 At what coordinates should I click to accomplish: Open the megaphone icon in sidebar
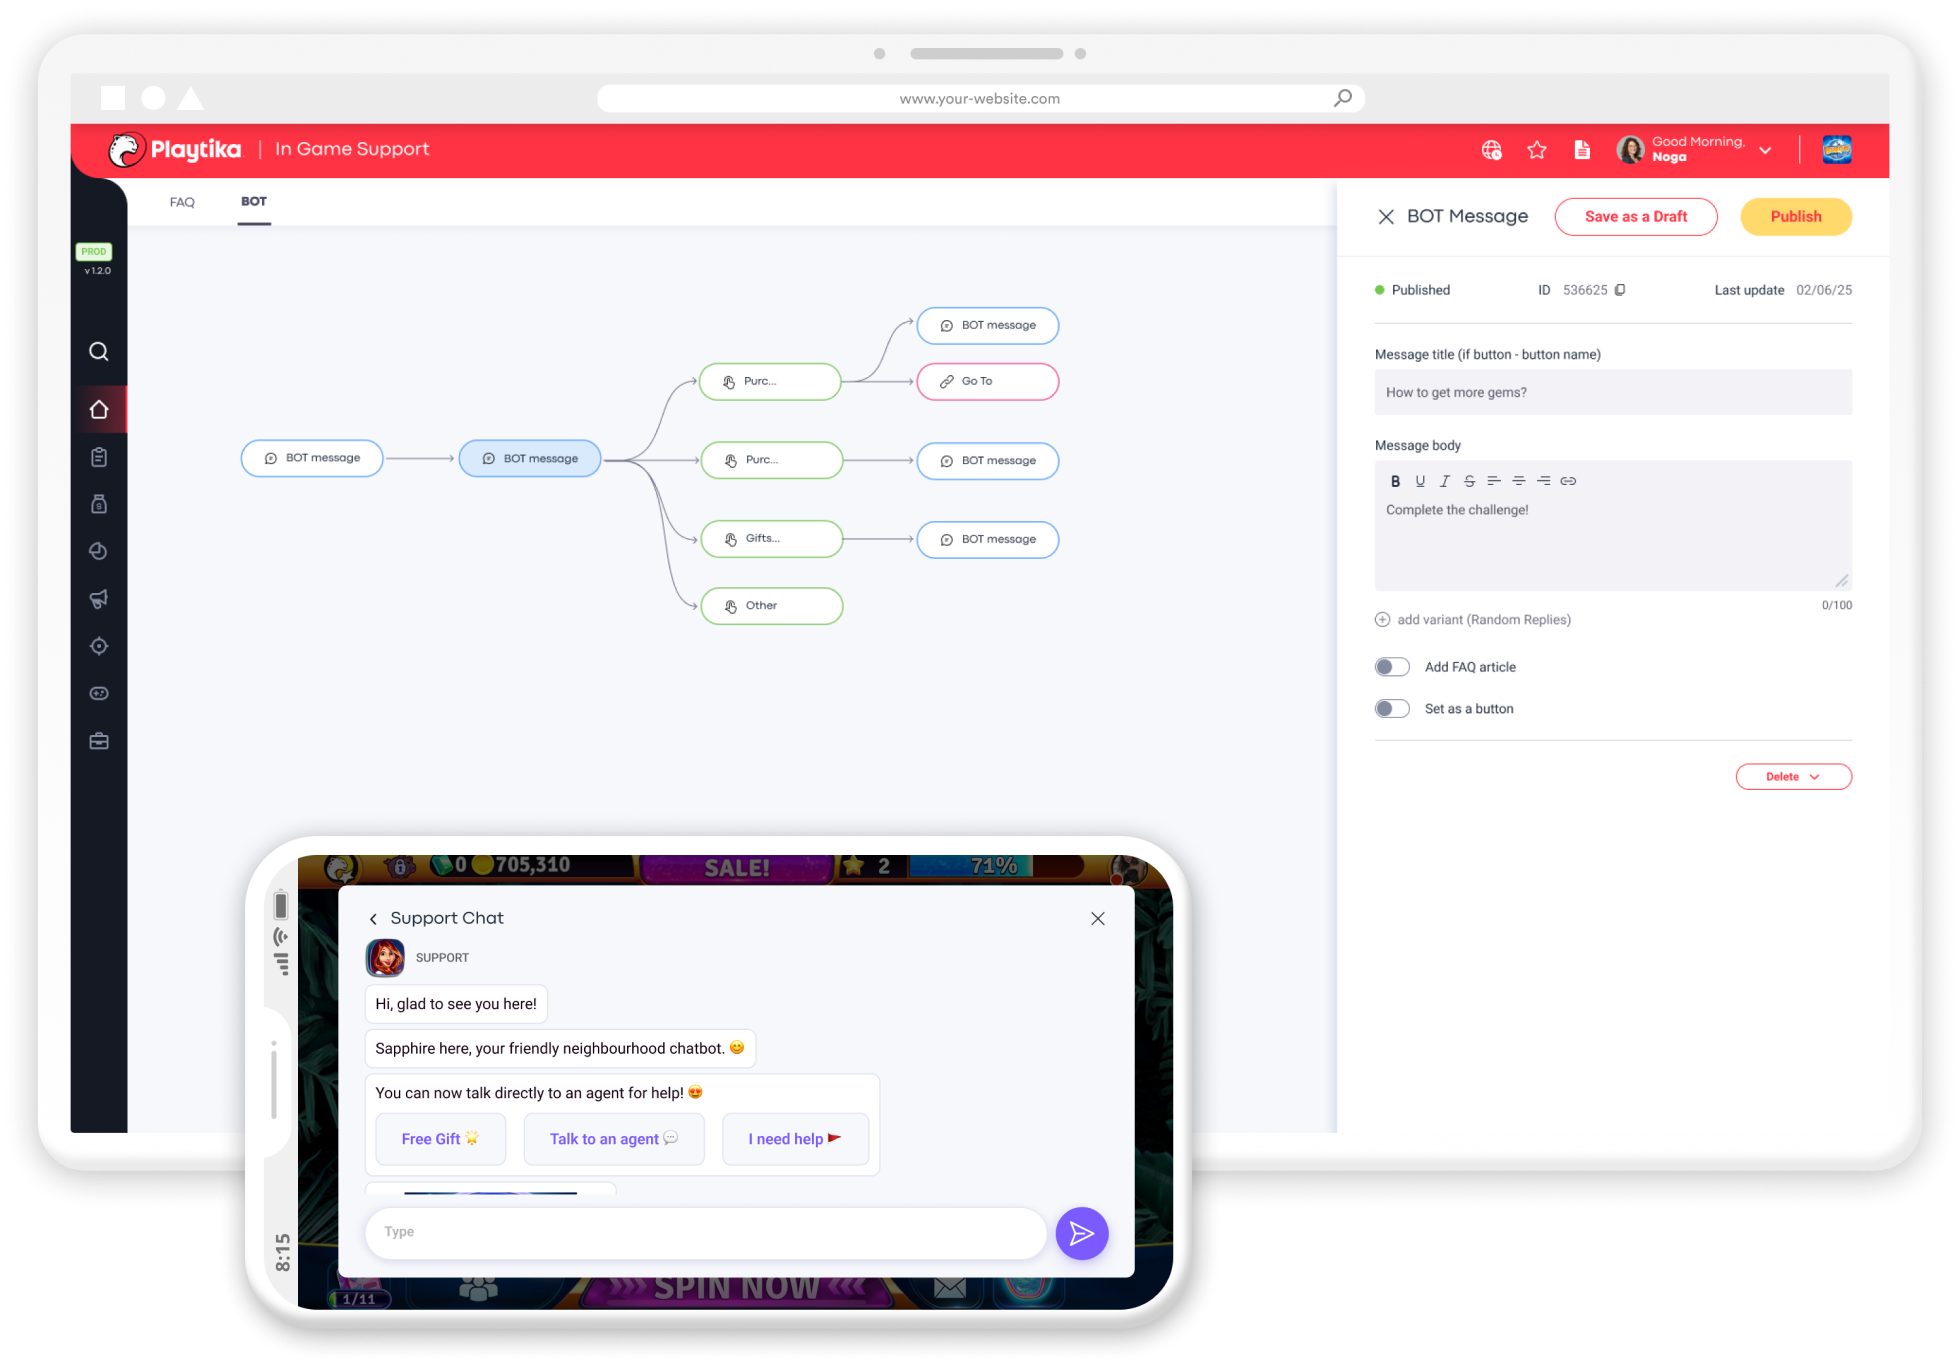pos(98,599)
